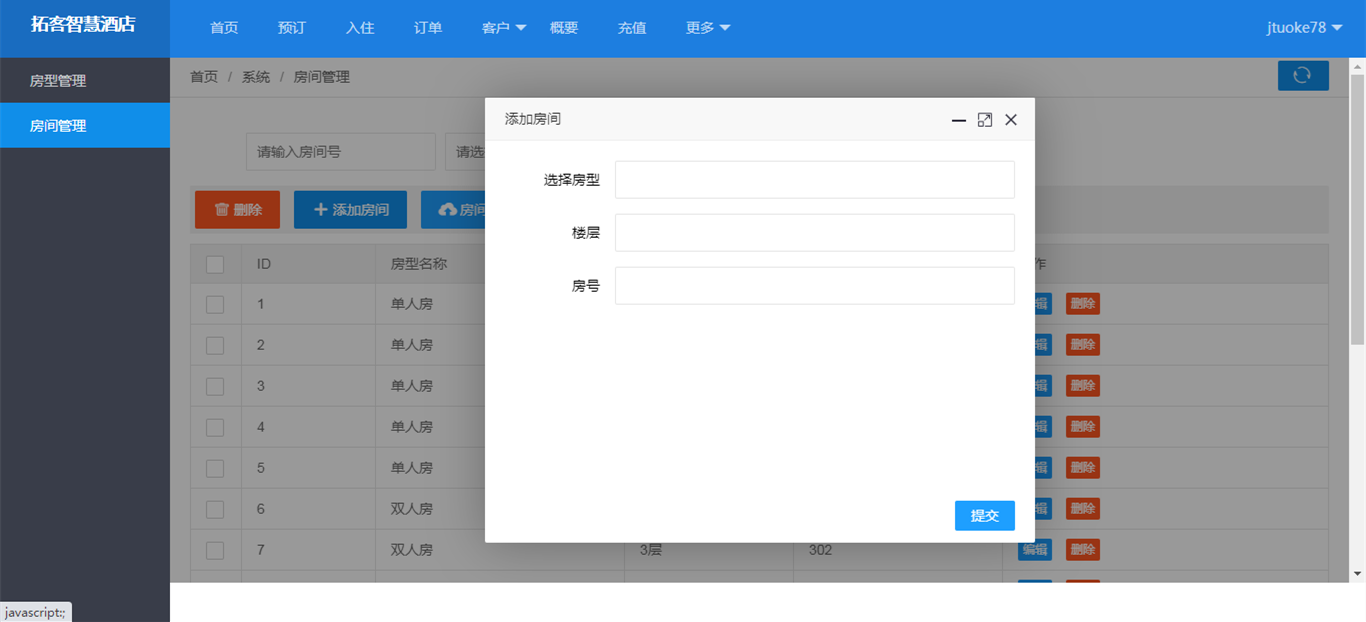This screenshot has height=622, width=1366.
Task: Open 入住 in the top navigation
Action: pos(360,28)
